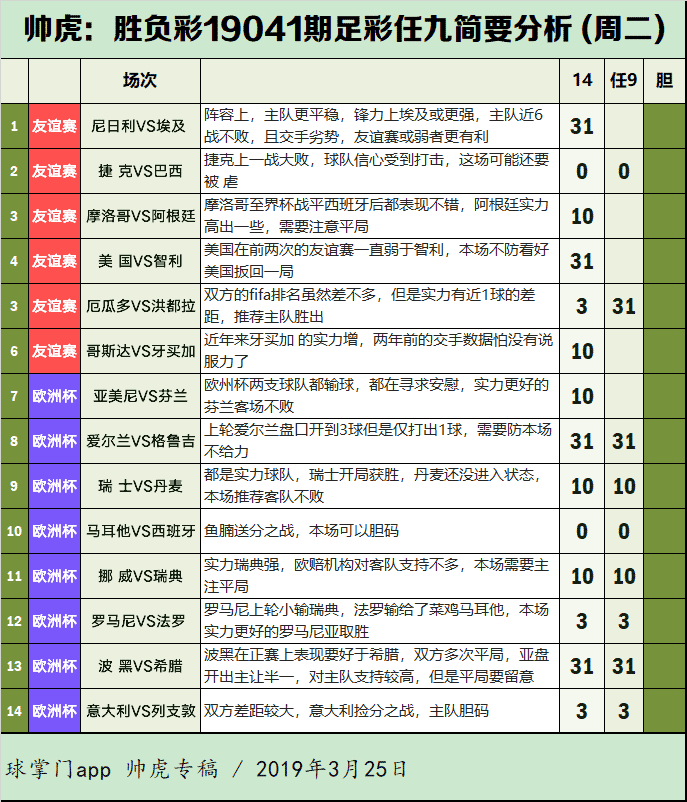This screenshot has height=802, width=687.
Task: Click analysis text 美国在前两次的友谊赛
Action: pos(279,250)
